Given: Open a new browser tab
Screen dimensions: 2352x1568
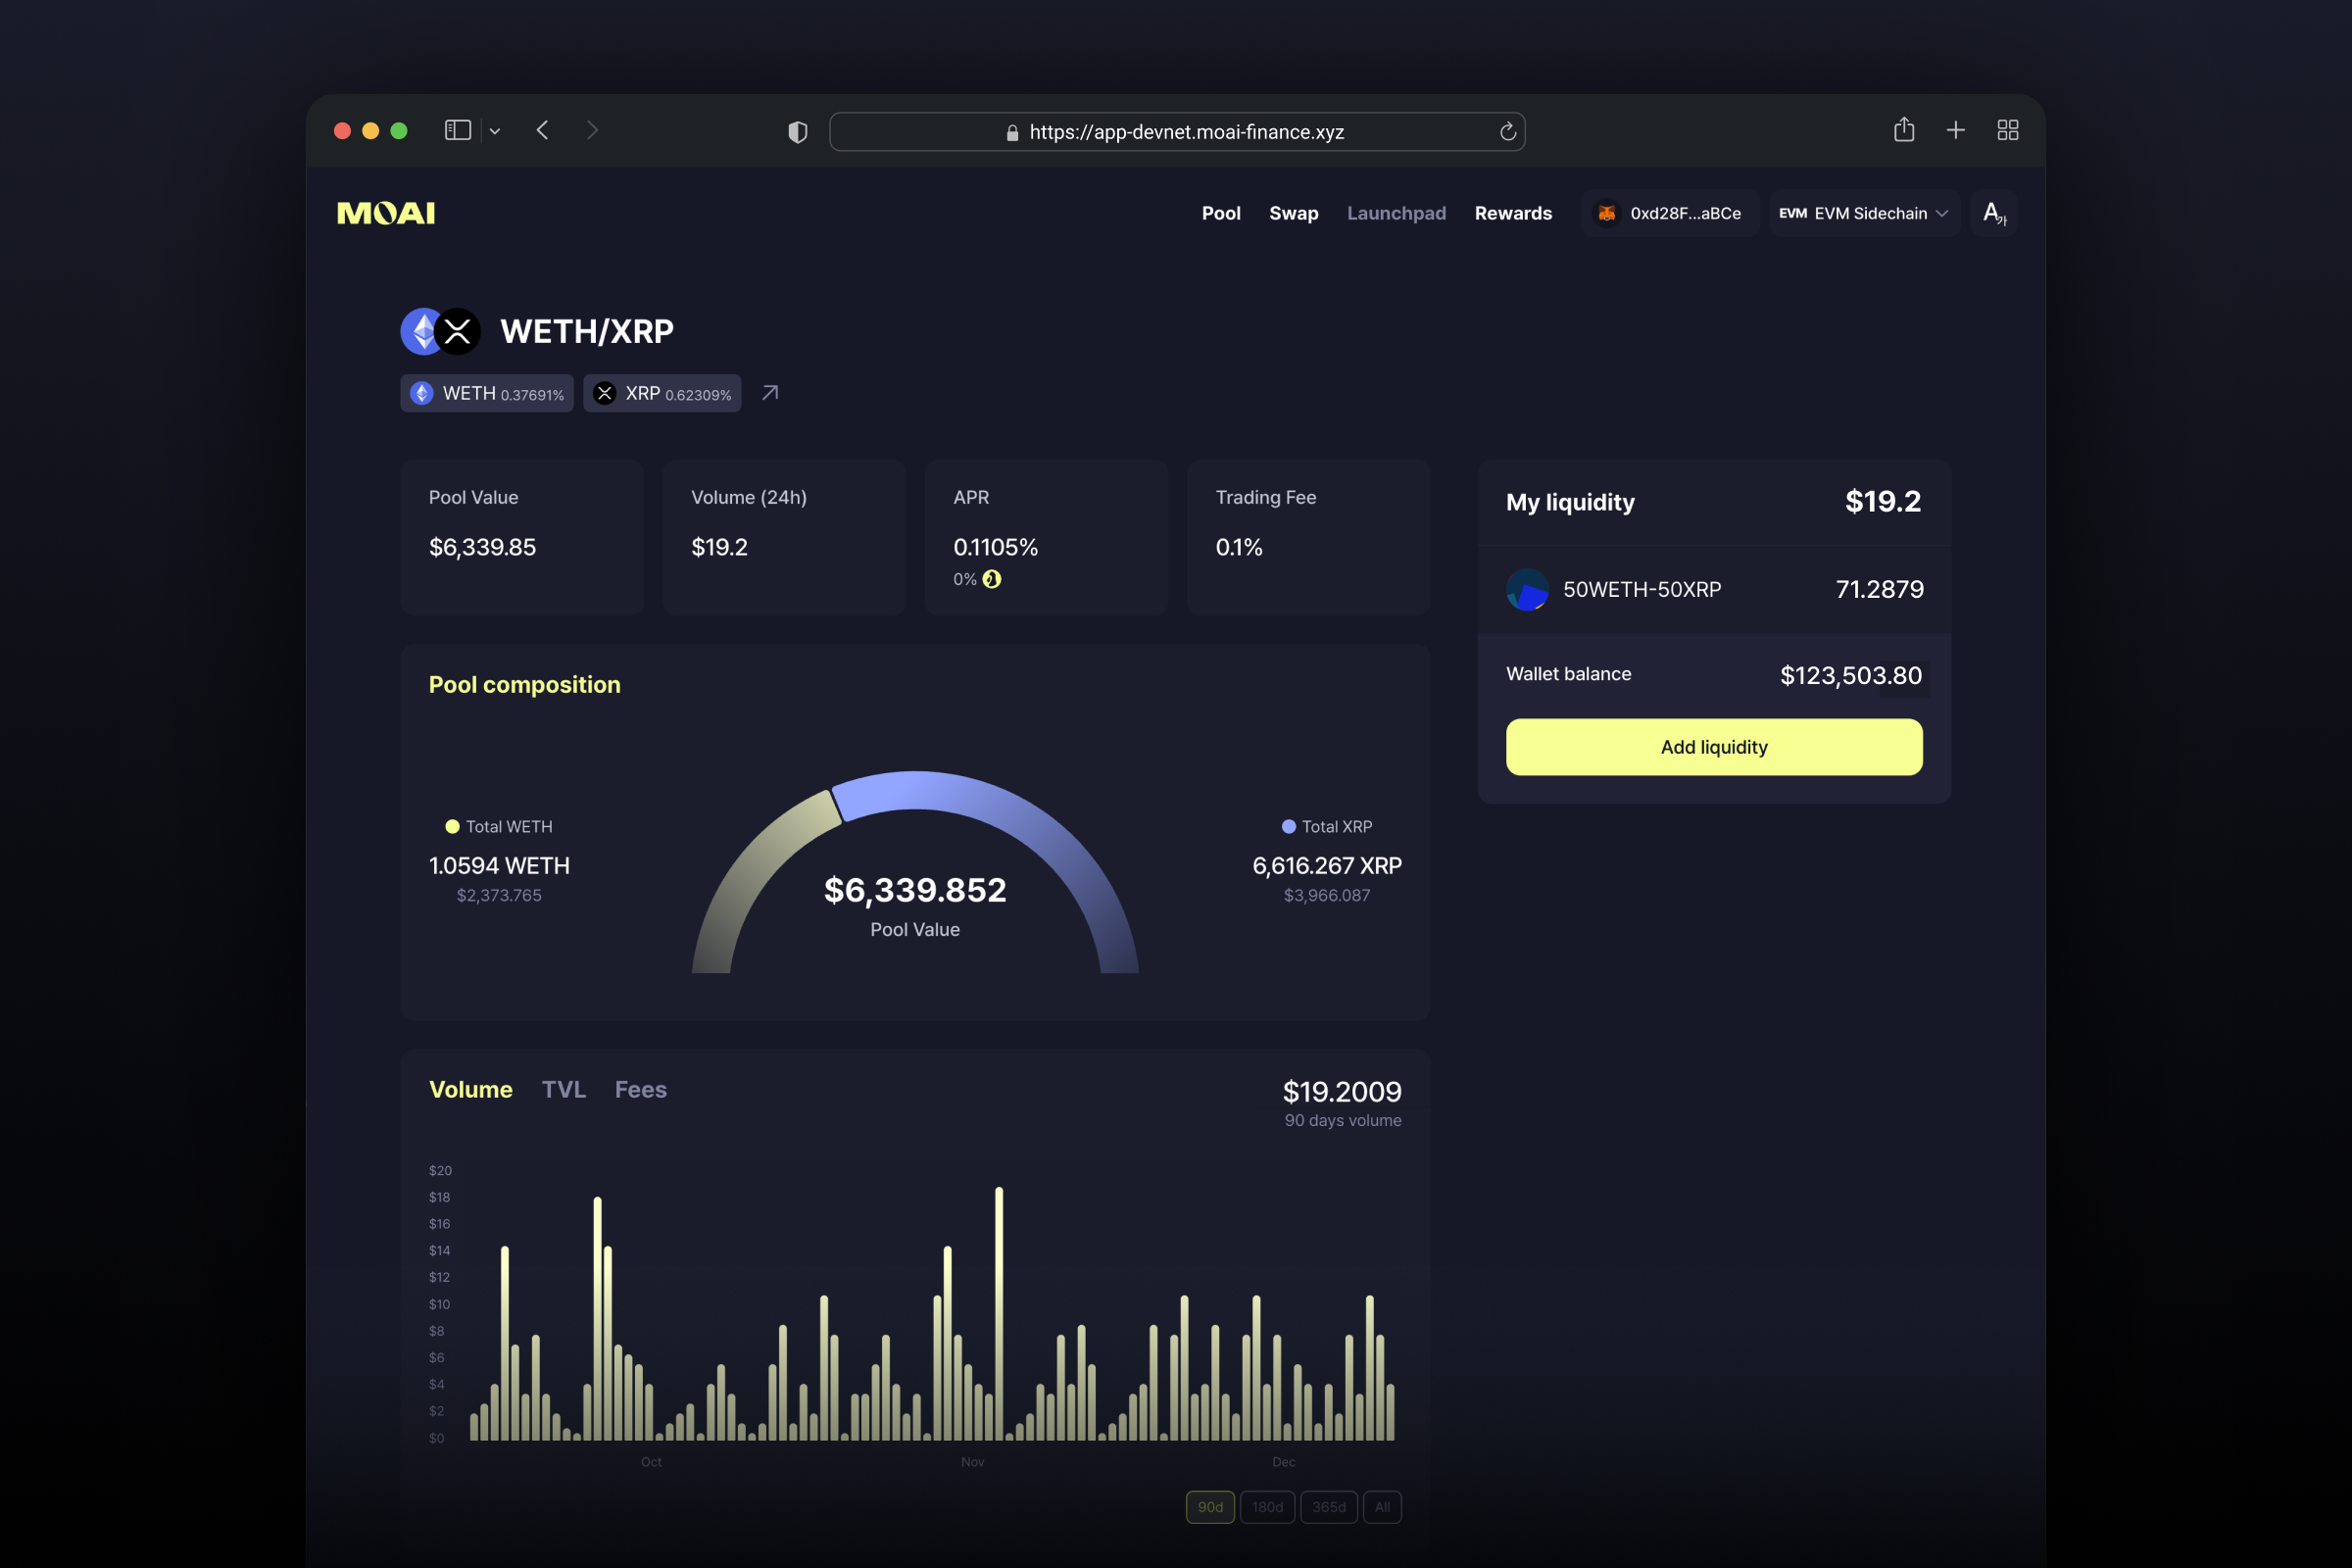Looking at the screenshot, I should [x=1955, y=130].
